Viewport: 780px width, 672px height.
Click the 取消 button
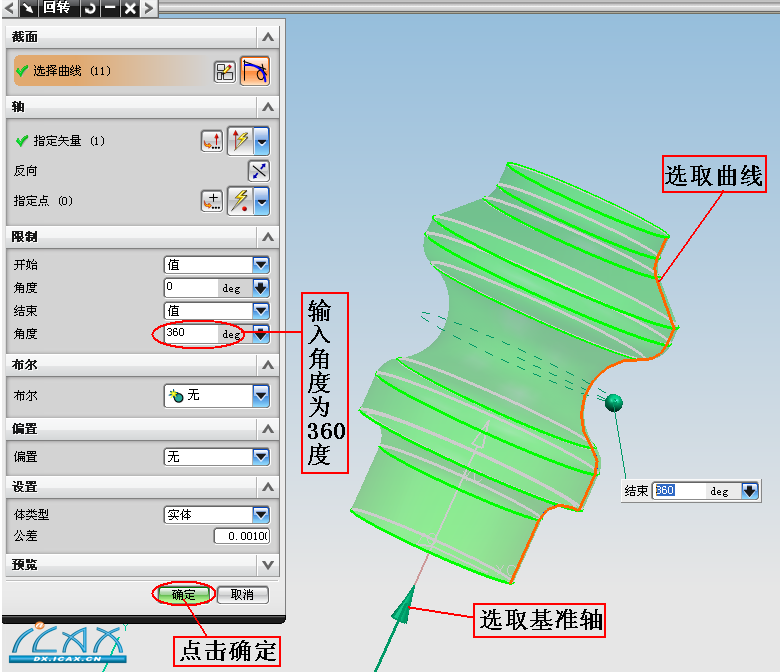(242, 594)
